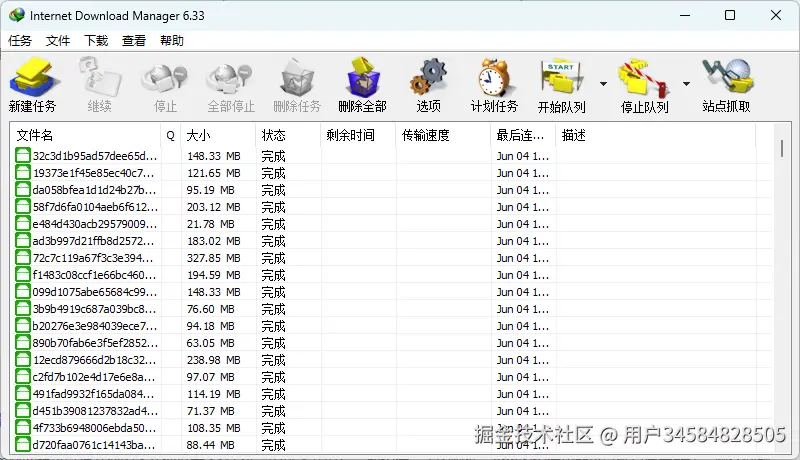Open the 帮助 menu

point(171,40)
